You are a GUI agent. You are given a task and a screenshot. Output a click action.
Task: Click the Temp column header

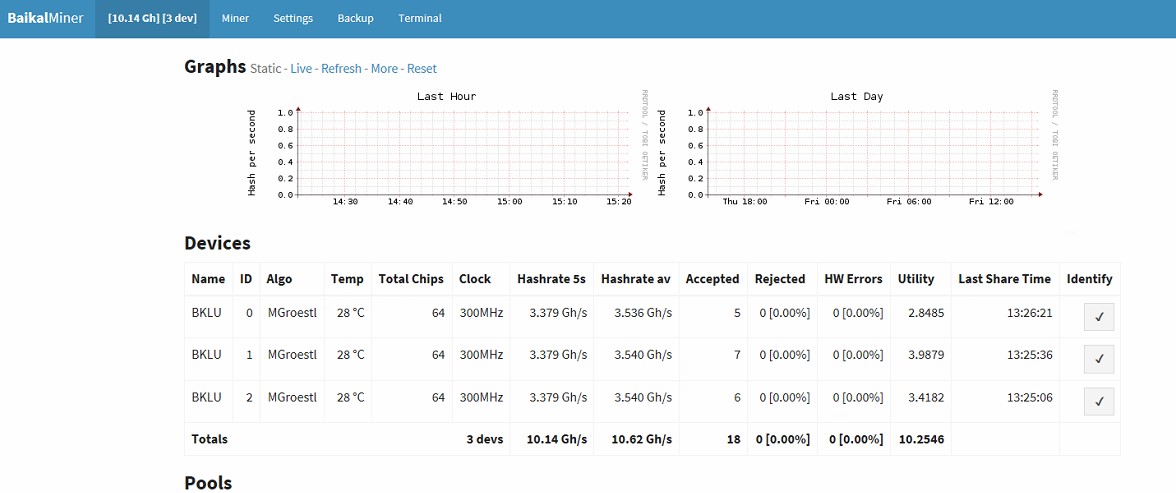point(347,279)
